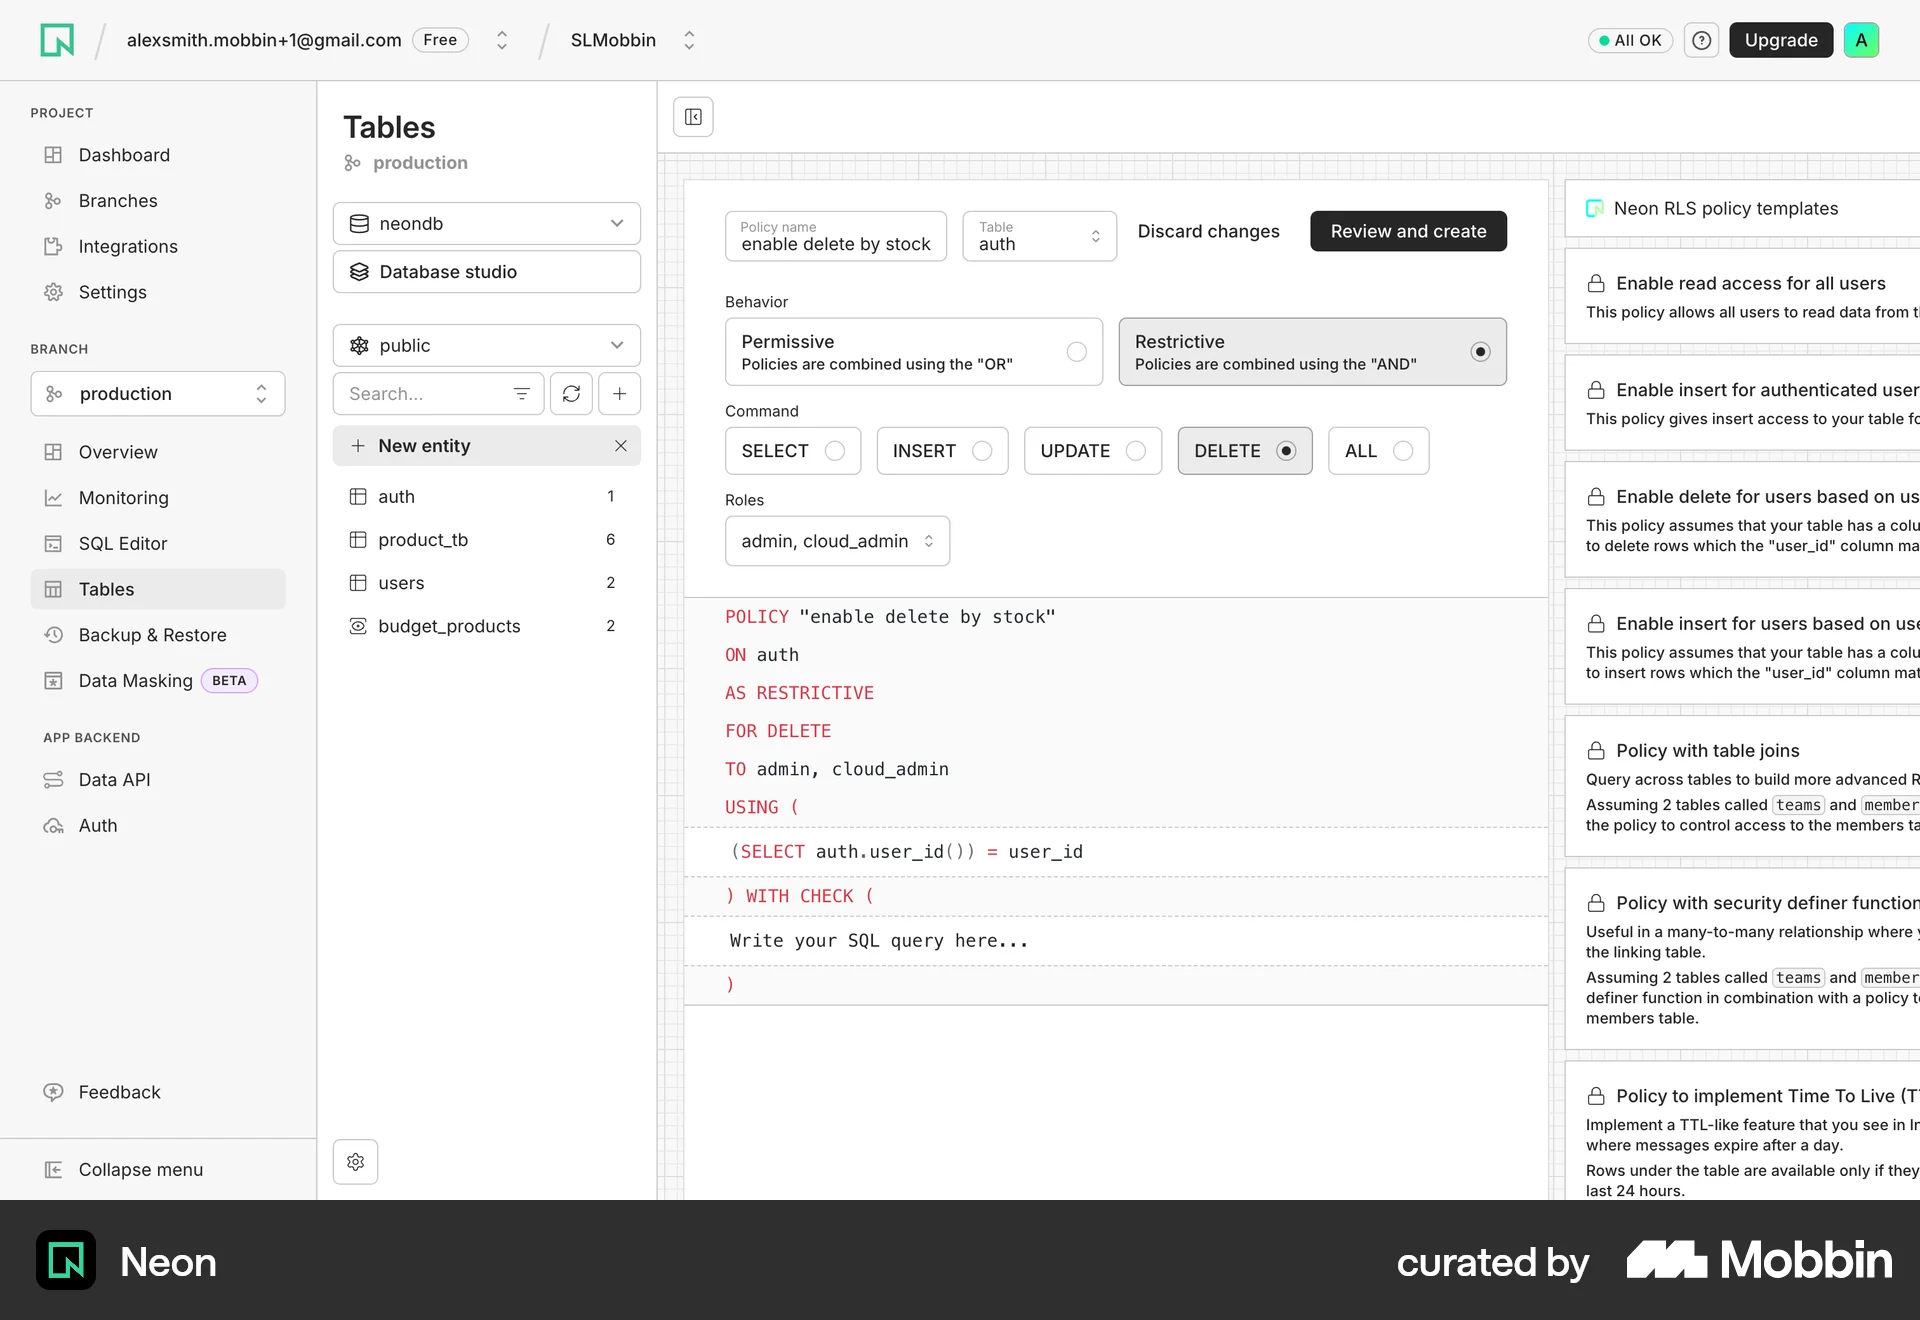Viewport: 1920px width, 1320px height.
Task: Click the WITH CHECK SQL query editor
Action: point(1116,941)
